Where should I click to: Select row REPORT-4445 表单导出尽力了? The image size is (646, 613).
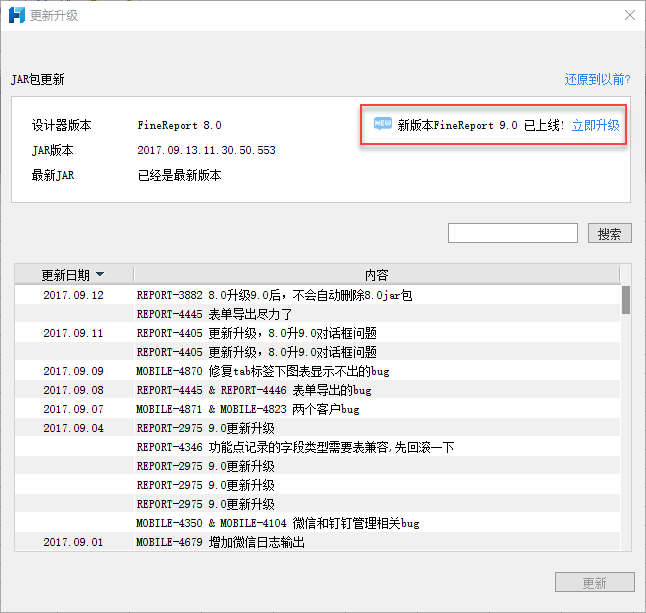coord(317,314)
